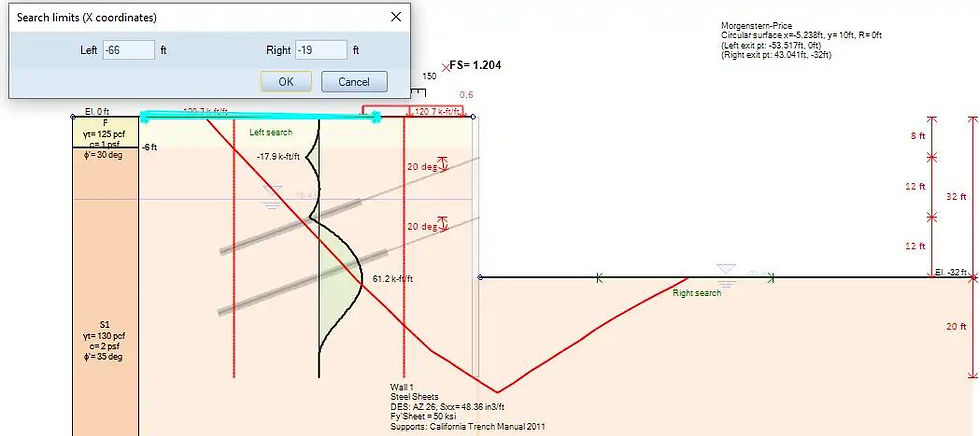Click the water table symbol left of wall

click(x=272, y=196)
